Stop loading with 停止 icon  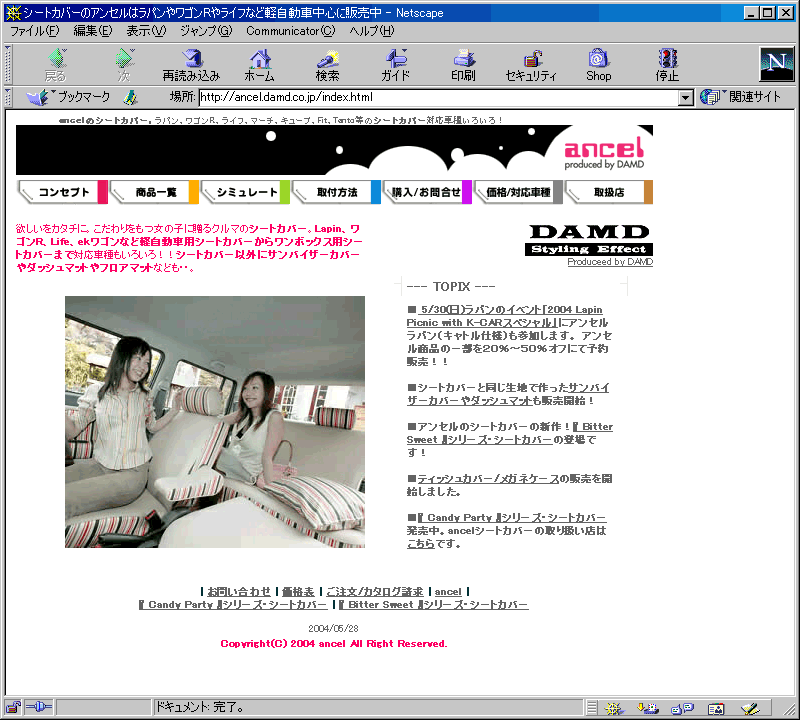667,65
